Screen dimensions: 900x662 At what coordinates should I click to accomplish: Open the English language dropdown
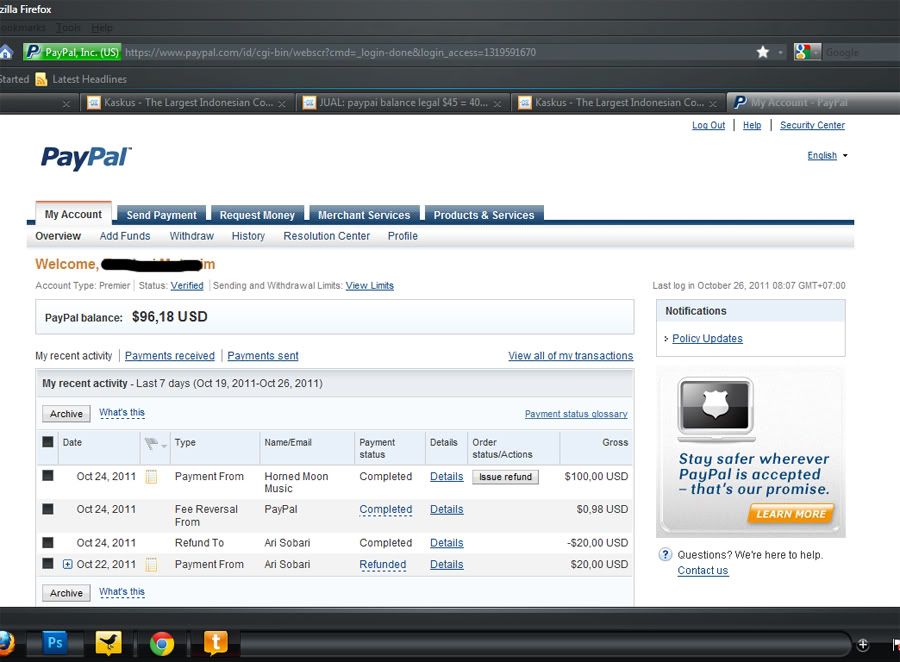pos(827,156)
